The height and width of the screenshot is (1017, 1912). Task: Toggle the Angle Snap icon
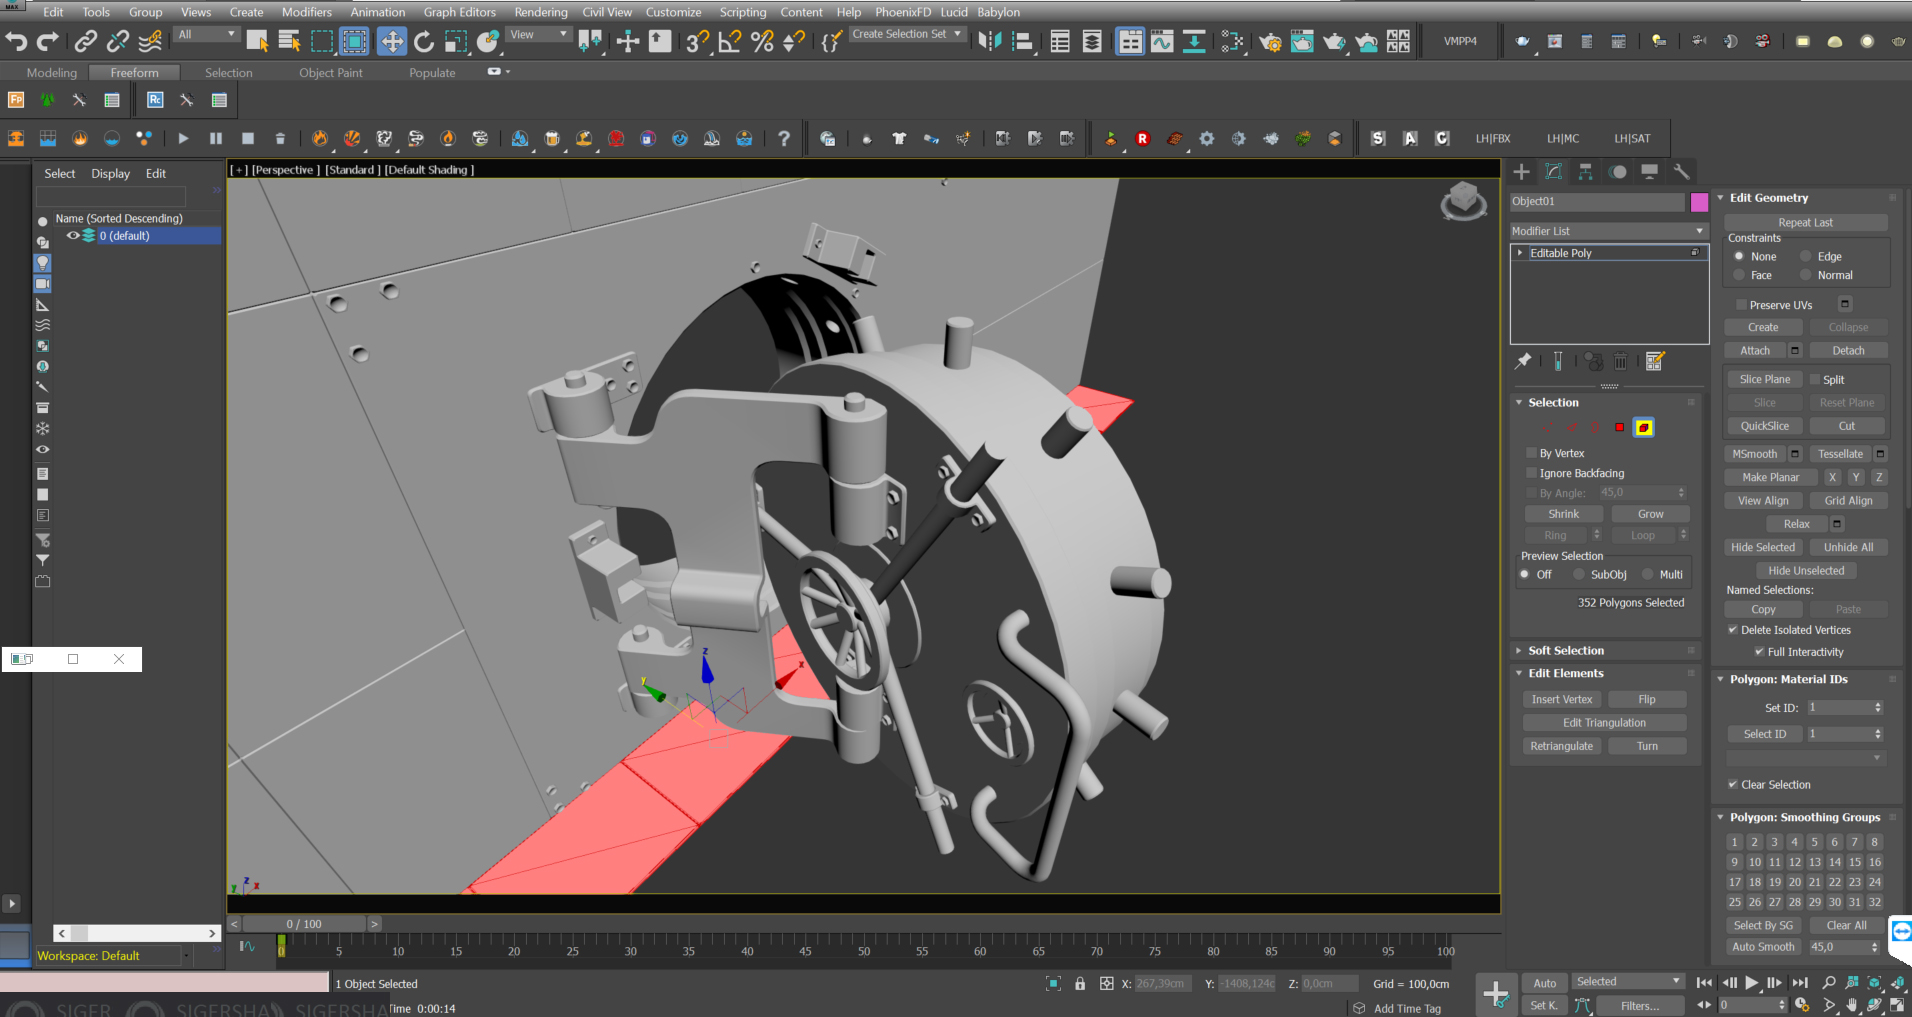730,41
